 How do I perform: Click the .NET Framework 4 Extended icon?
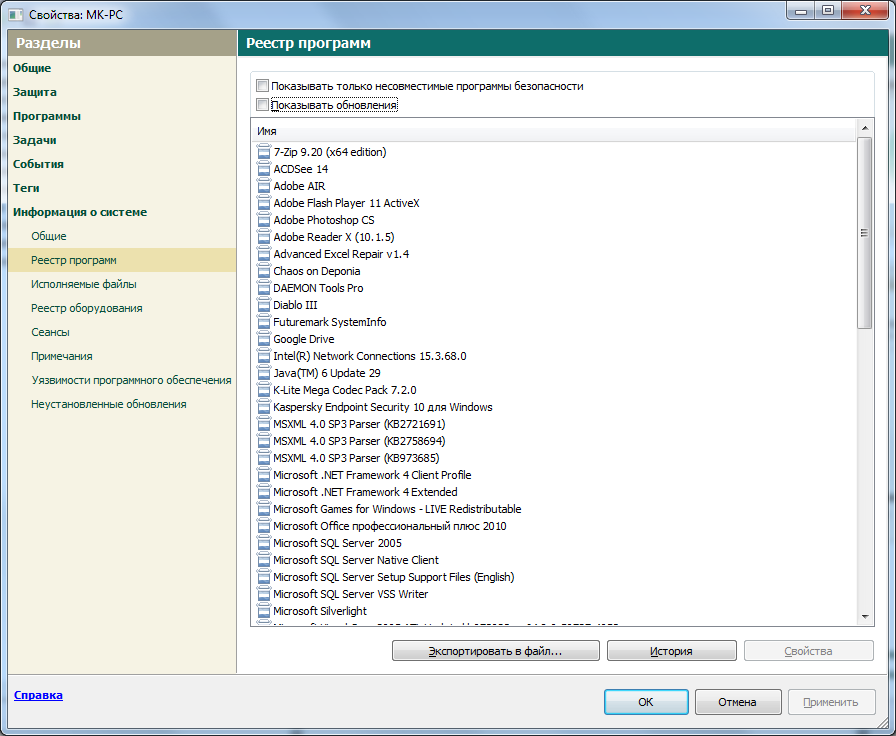(263, 492)
